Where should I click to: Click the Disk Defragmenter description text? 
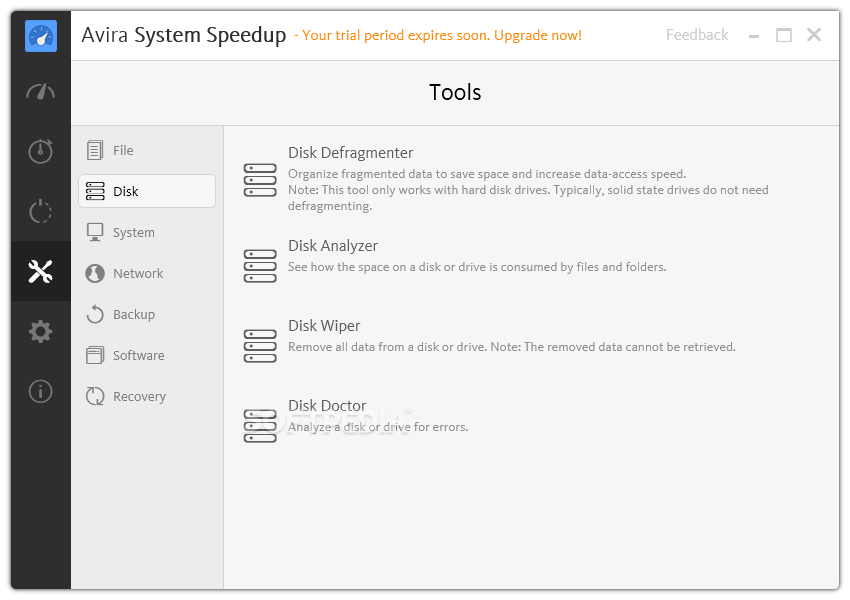click(528, 190)
